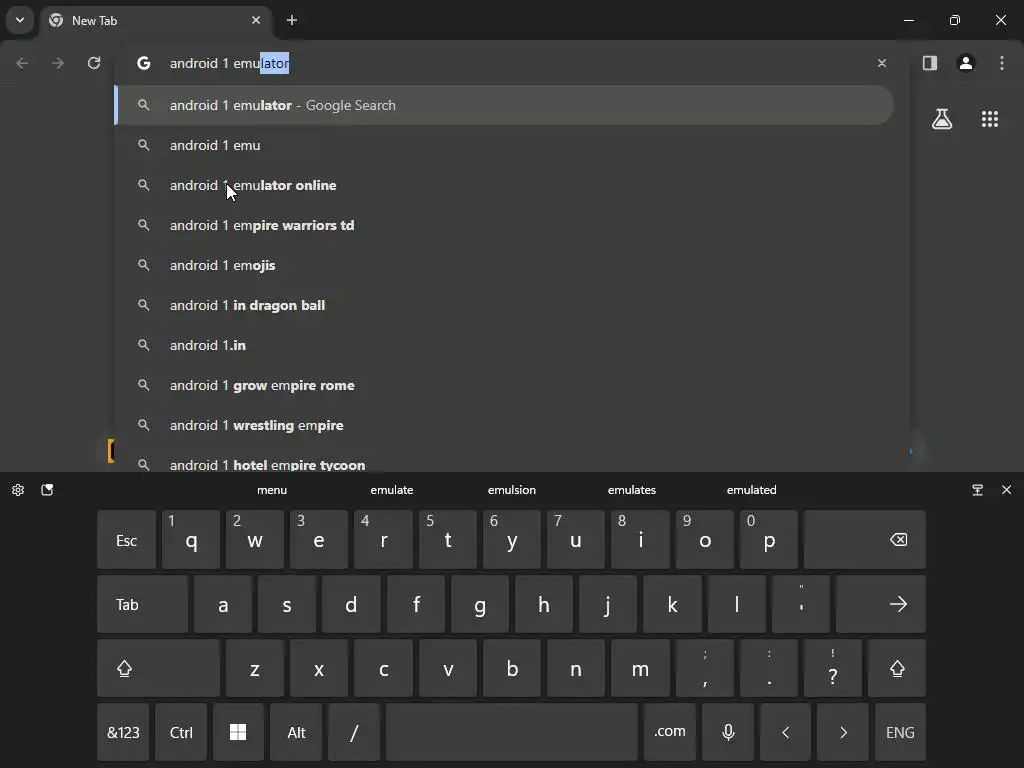This screenshot has height=768, width=1024.
Task: Switch to &123 symbols layout
Action: coord(123,732)
